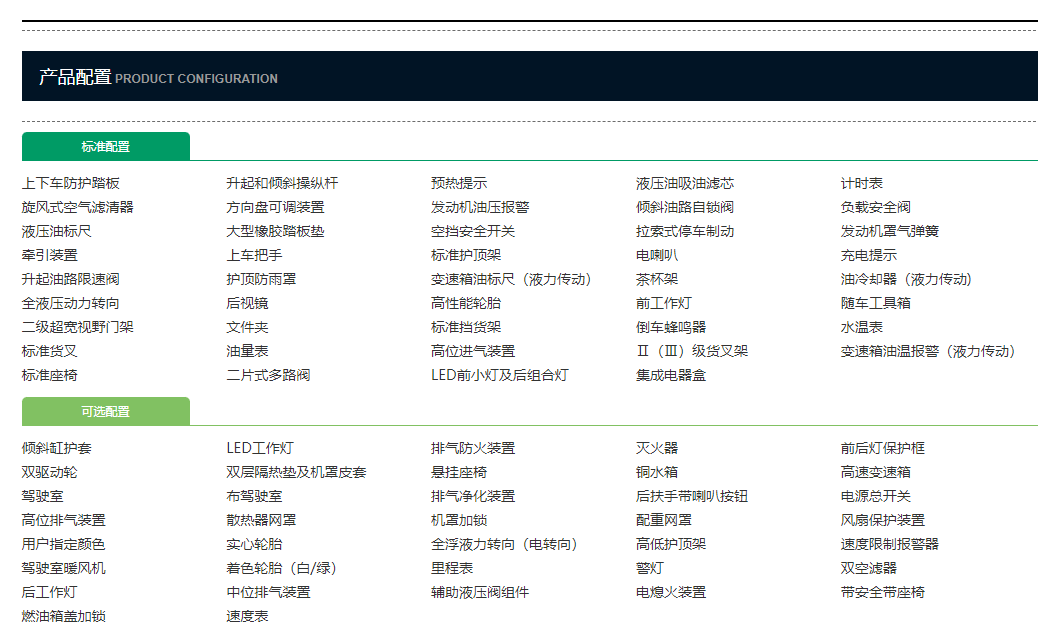Select 发动机油压报警 entry
1038x634 pixels.
tap(480, 207)
